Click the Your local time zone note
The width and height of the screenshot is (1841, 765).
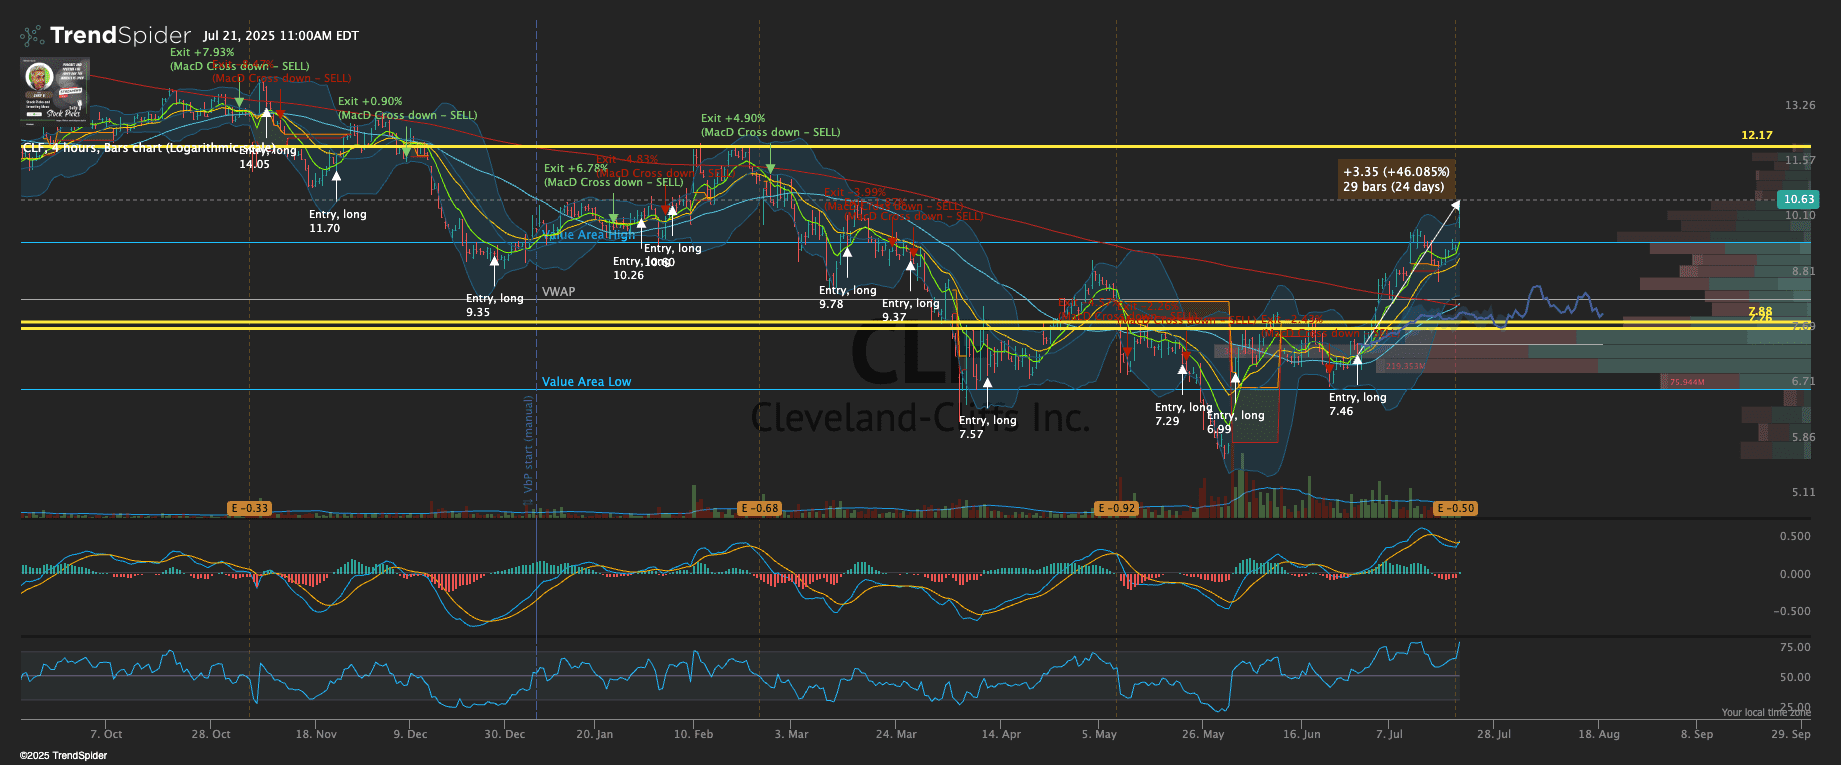[x=1766, y=713]
